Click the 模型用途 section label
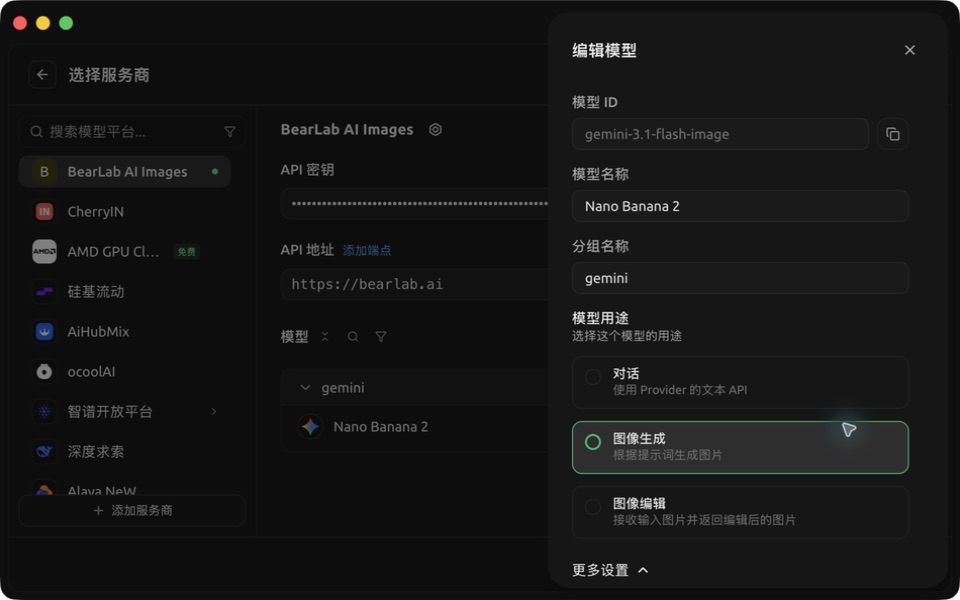The image size is (960, 600). (x=601, y=318)
